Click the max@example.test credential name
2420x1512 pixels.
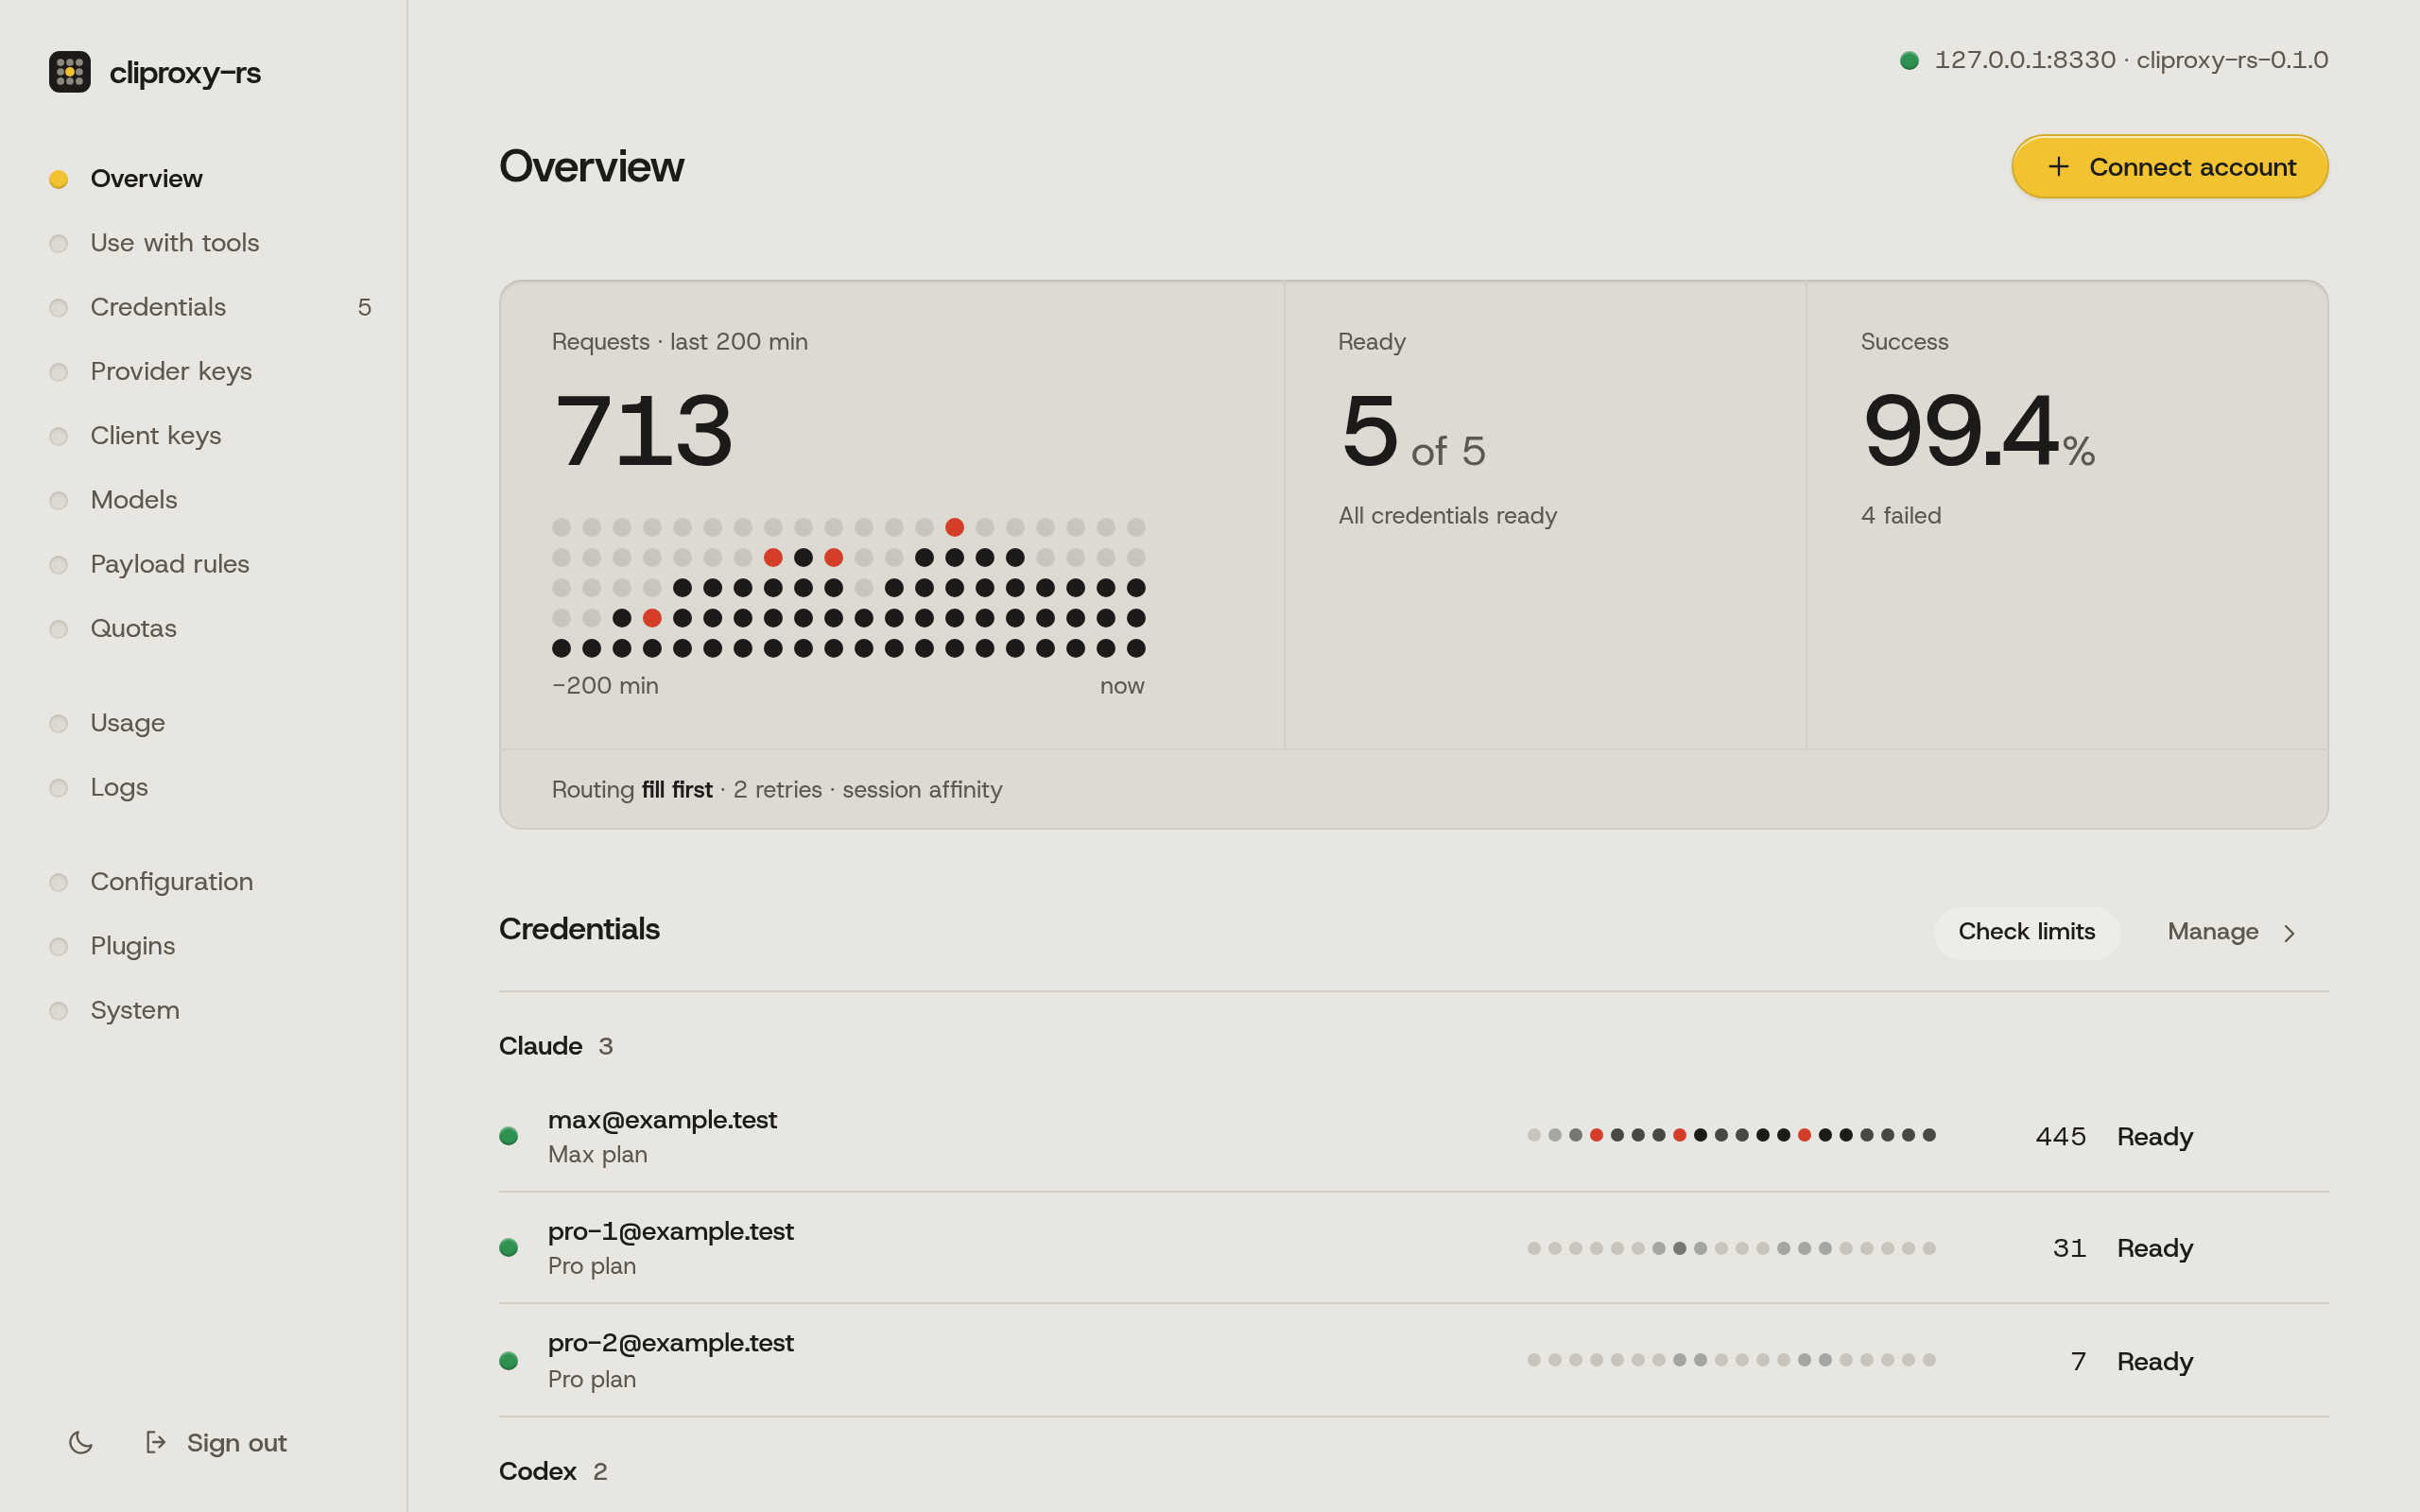coord(662,1119)
